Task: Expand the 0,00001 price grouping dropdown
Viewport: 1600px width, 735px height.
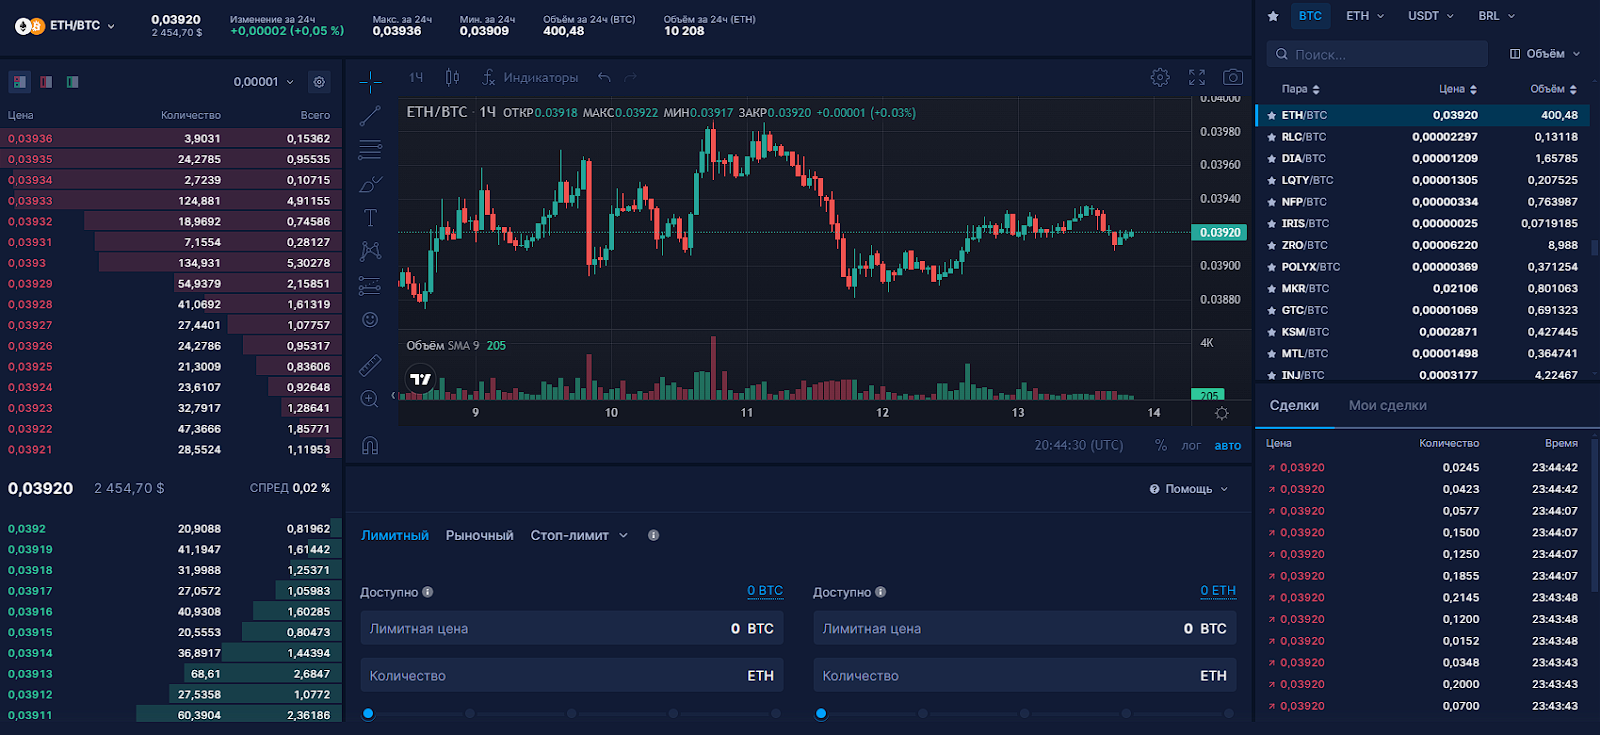Action: coord(264,82)
